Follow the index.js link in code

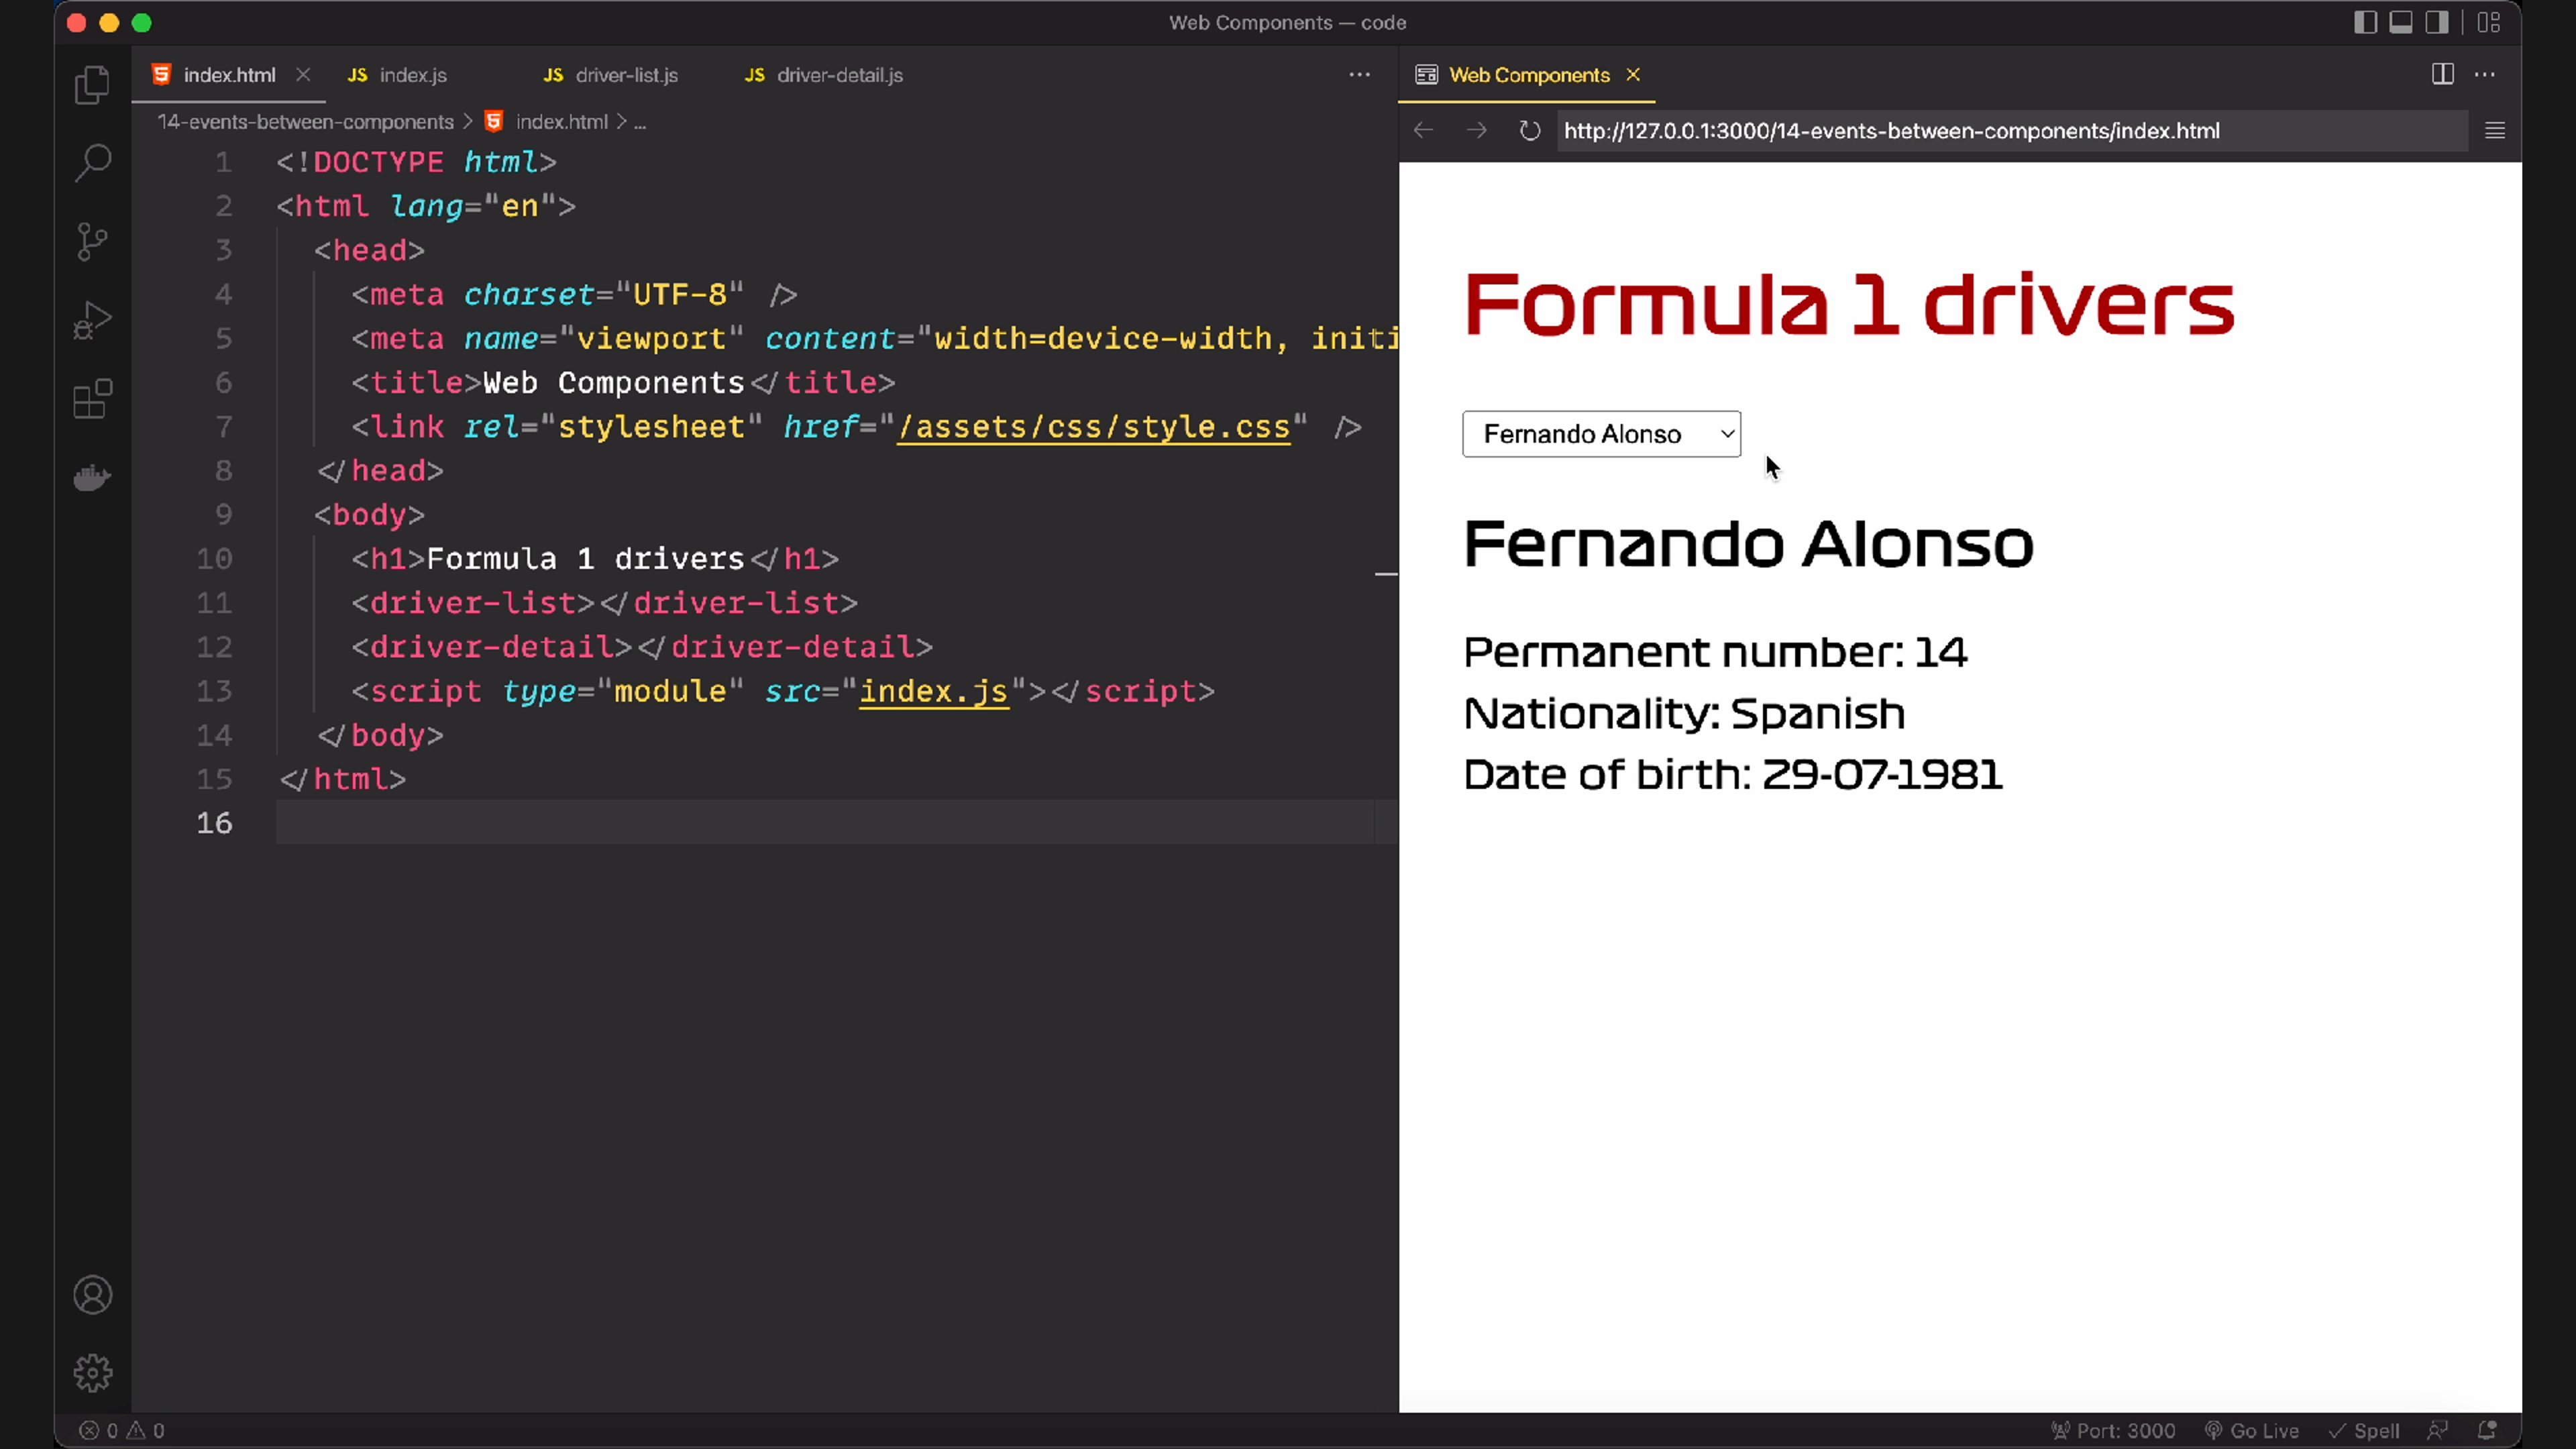point(933,691)
